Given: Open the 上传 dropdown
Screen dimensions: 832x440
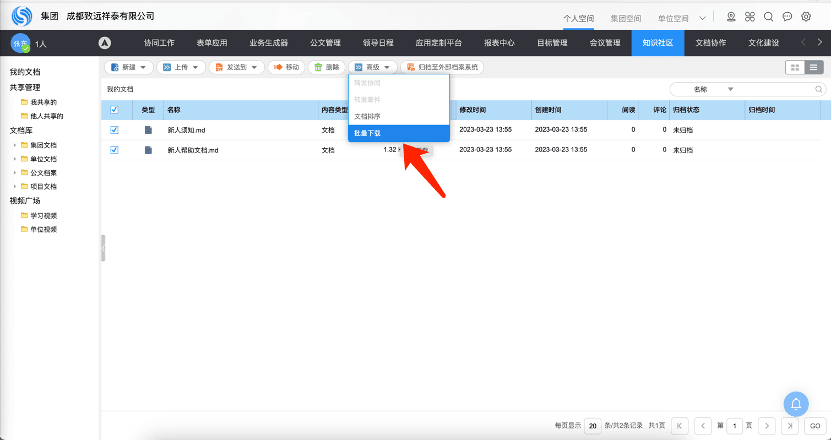Looking at the screenshot, I should [181, 67].
